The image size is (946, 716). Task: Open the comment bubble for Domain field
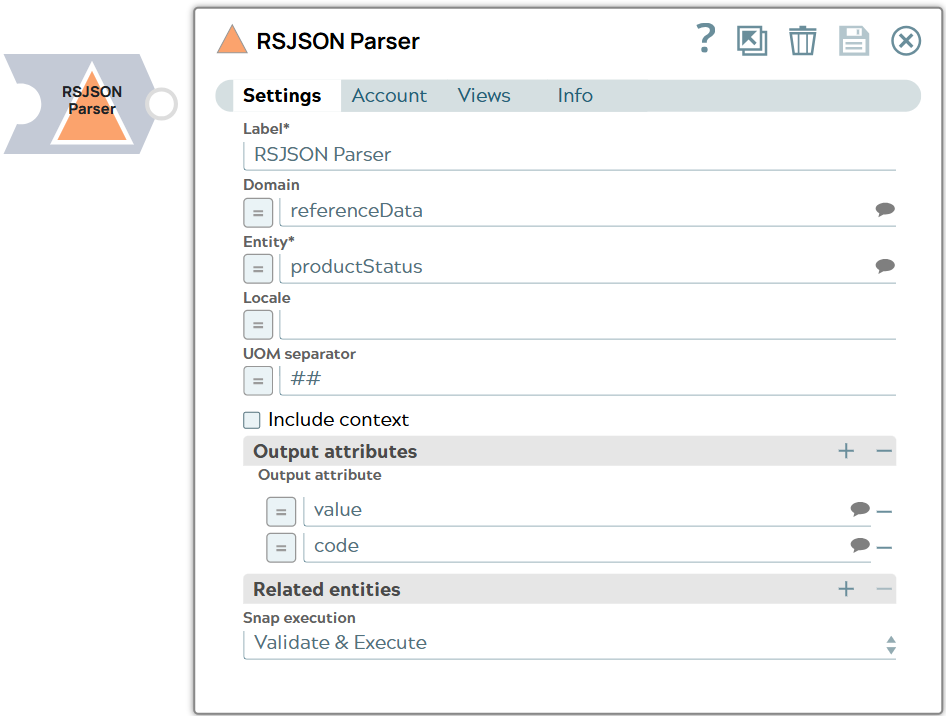(884, 209)
